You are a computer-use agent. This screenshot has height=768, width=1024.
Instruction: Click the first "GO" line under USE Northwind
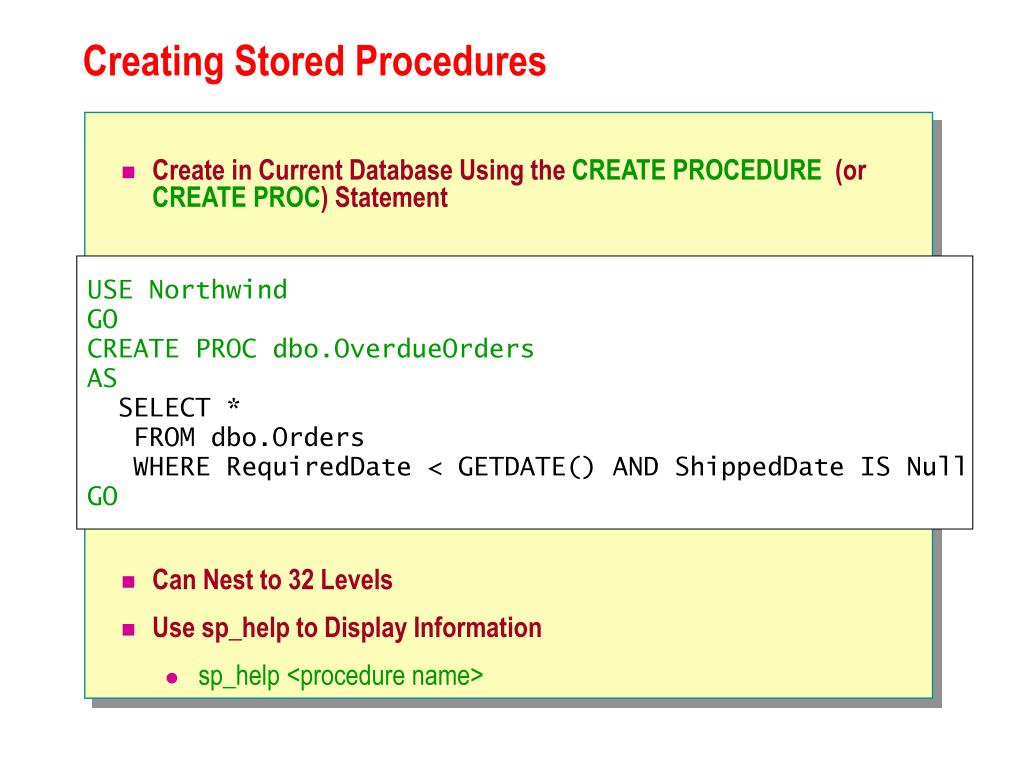click(102, 319)
